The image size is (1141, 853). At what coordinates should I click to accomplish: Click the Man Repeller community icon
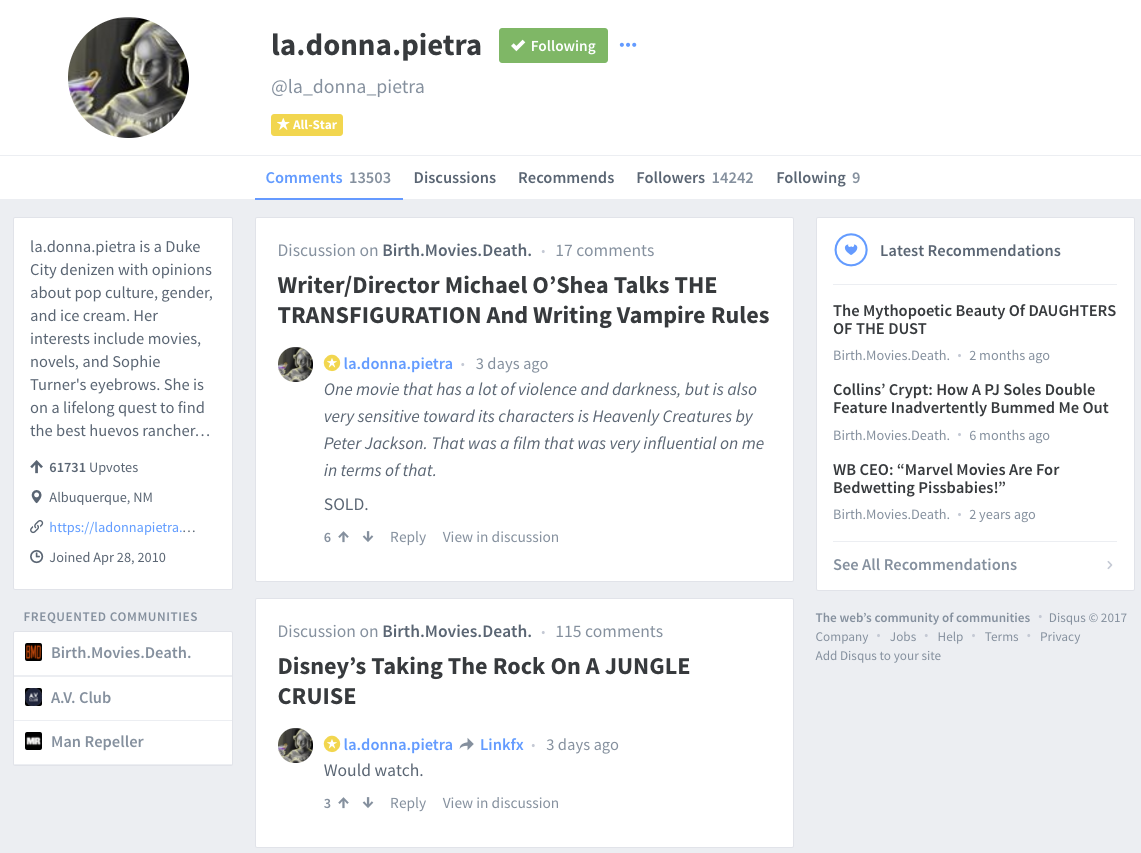pos(33,741)
